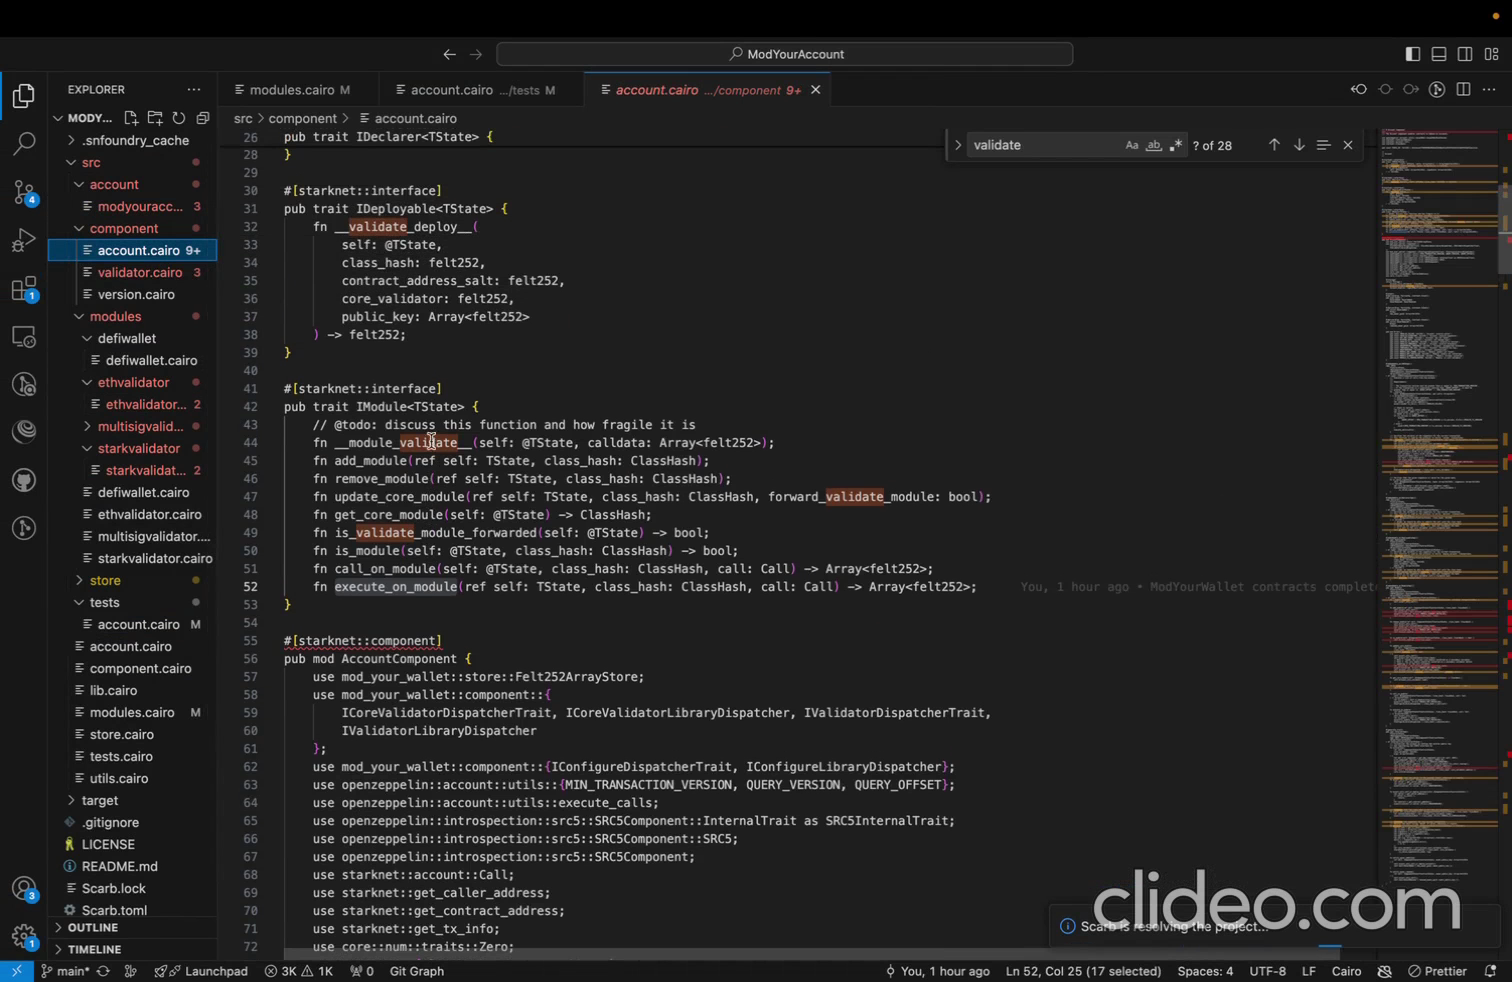Viewport: 1512px width, 982px height.
Task: Toggle Find in Selection
Action: (x=1323, y=145)
